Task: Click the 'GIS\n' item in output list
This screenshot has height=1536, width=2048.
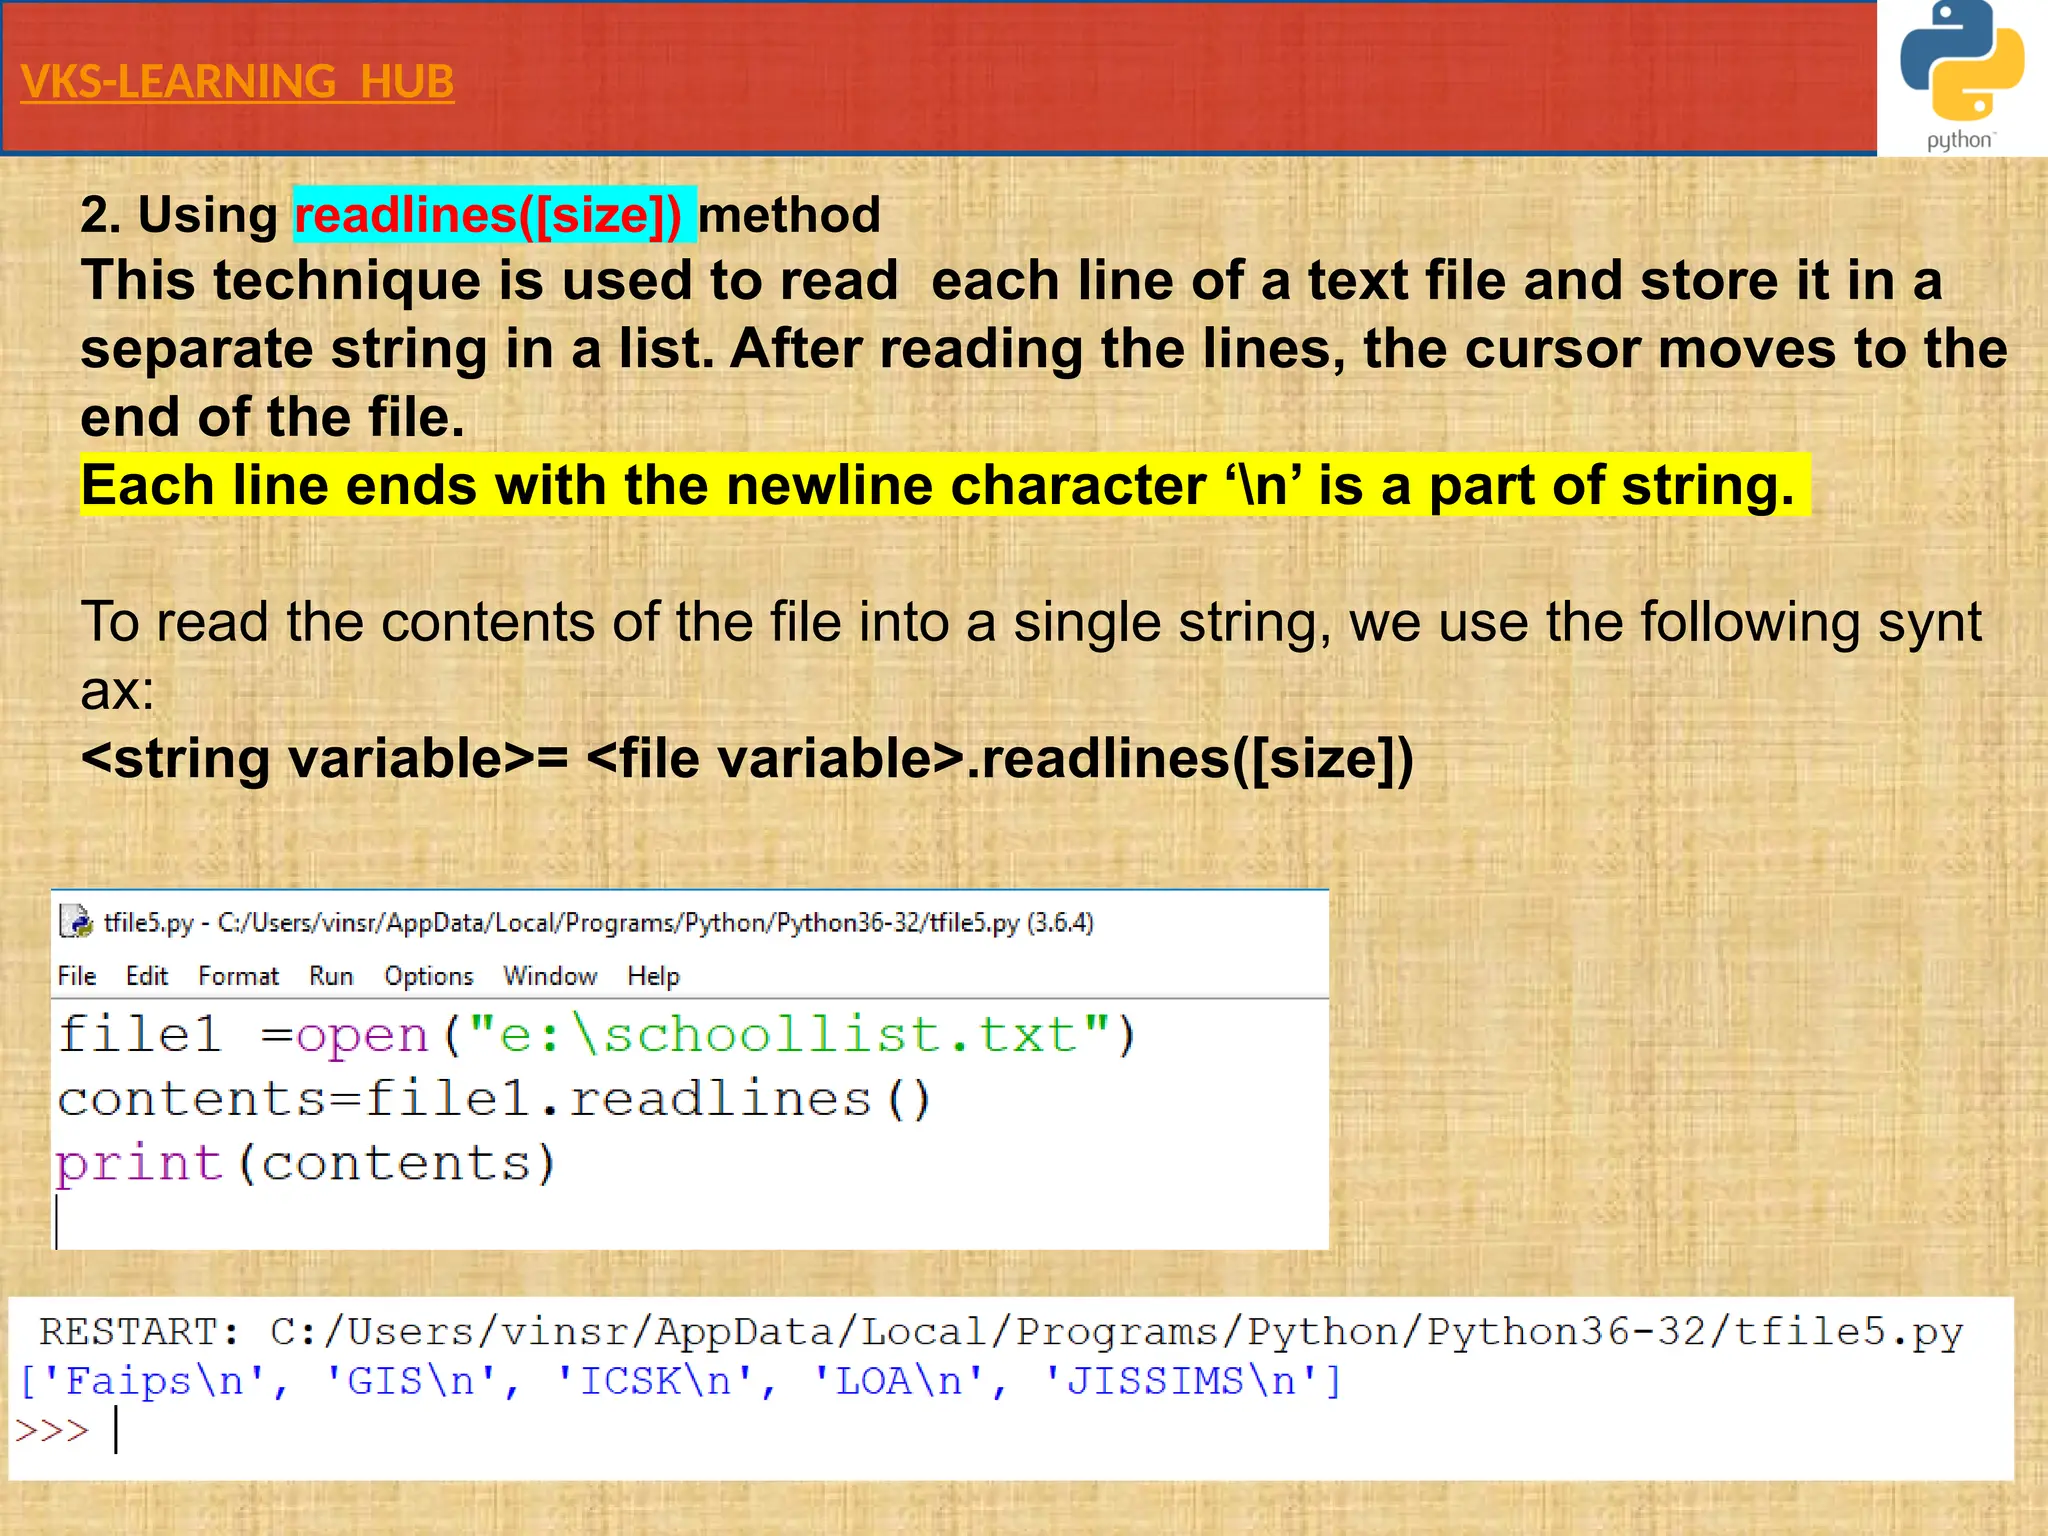Action: (x=411, y=1382)
